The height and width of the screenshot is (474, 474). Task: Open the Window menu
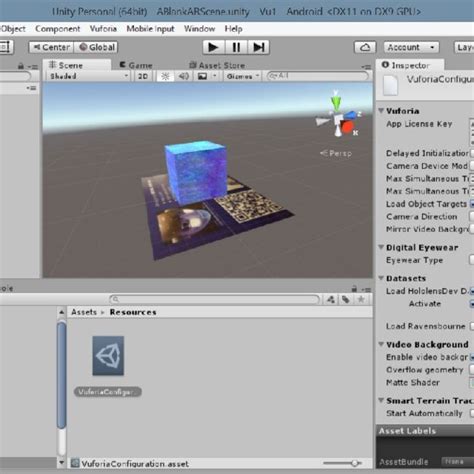pos(199,29)
